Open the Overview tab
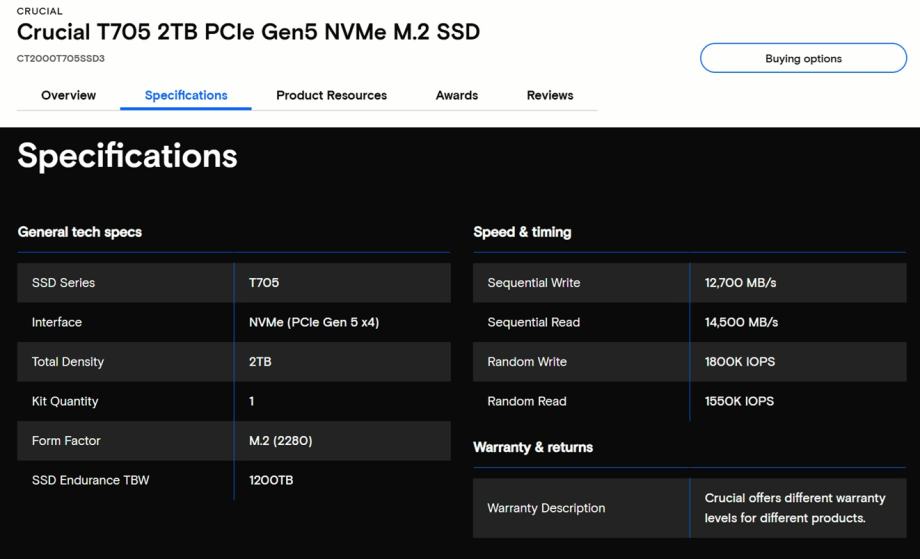This screenshot has height=559, width=920. point(68,95)
